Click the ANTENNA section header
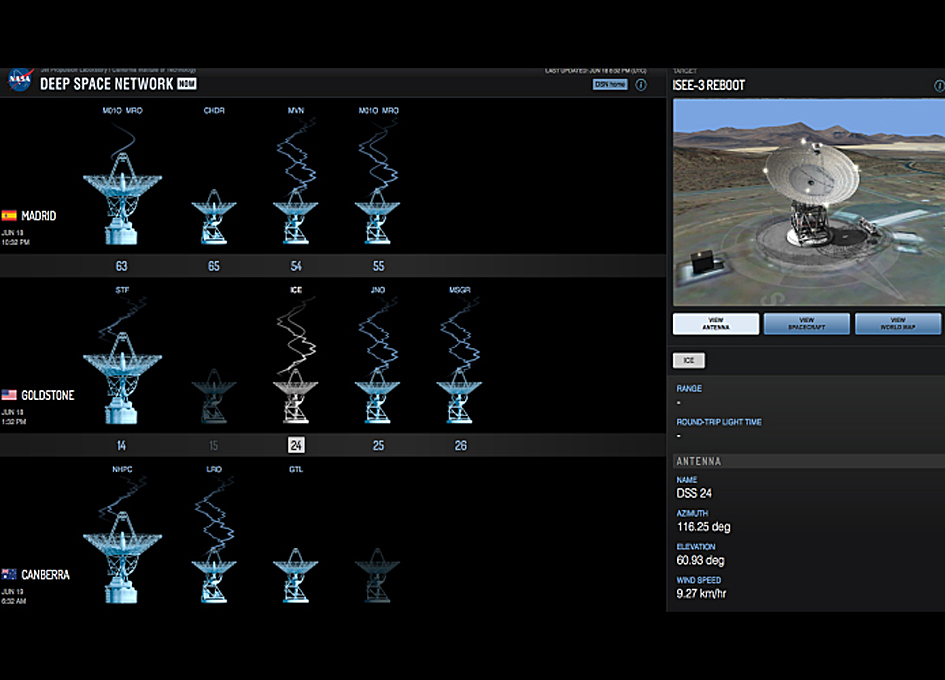945x680 pixels. click(699, 461)
